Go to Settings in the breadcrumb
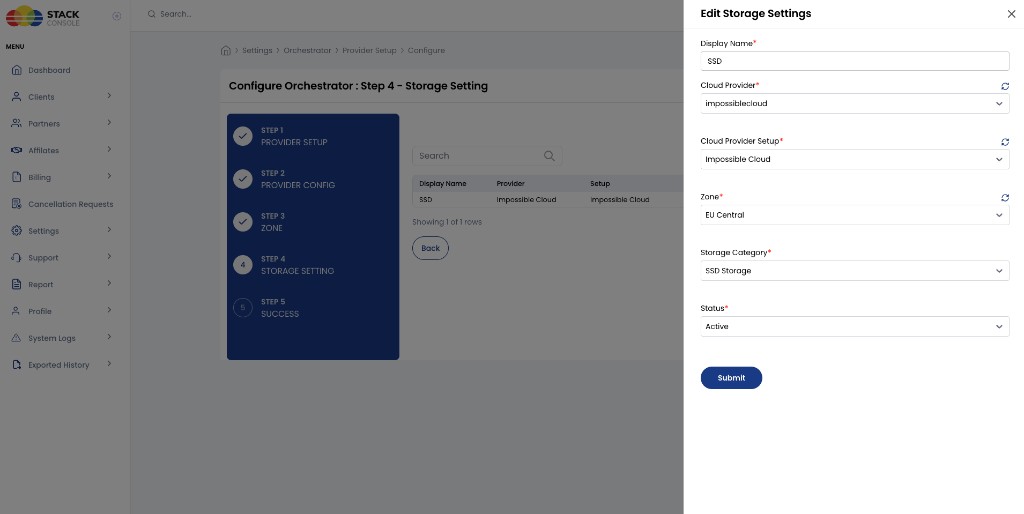The width and height of the screenshot is (1024, 514). [x=257, y=50]
